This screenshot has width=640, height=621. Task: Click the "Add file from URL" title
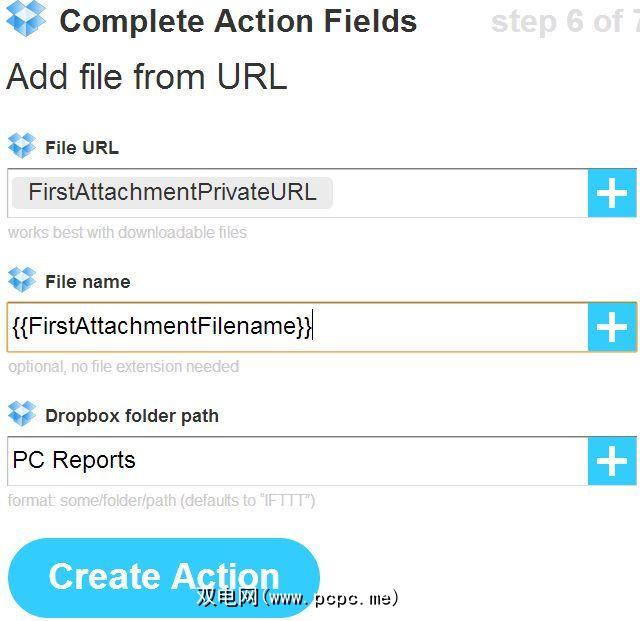147,76
